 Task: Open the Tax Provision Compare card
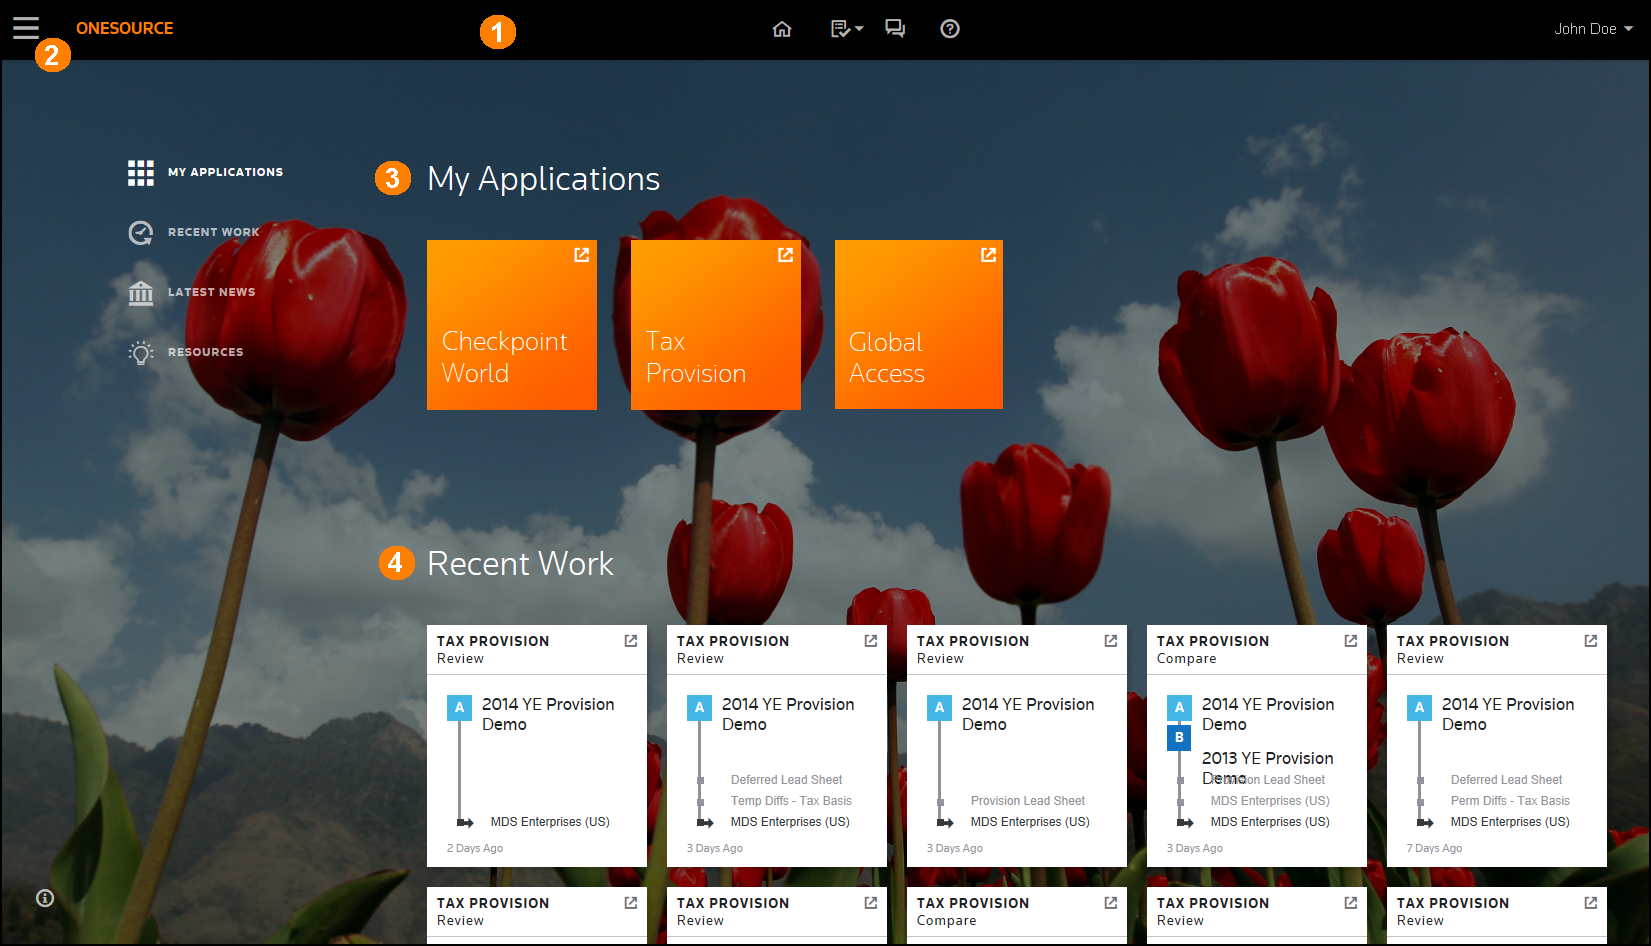[x=1257, y=746]
